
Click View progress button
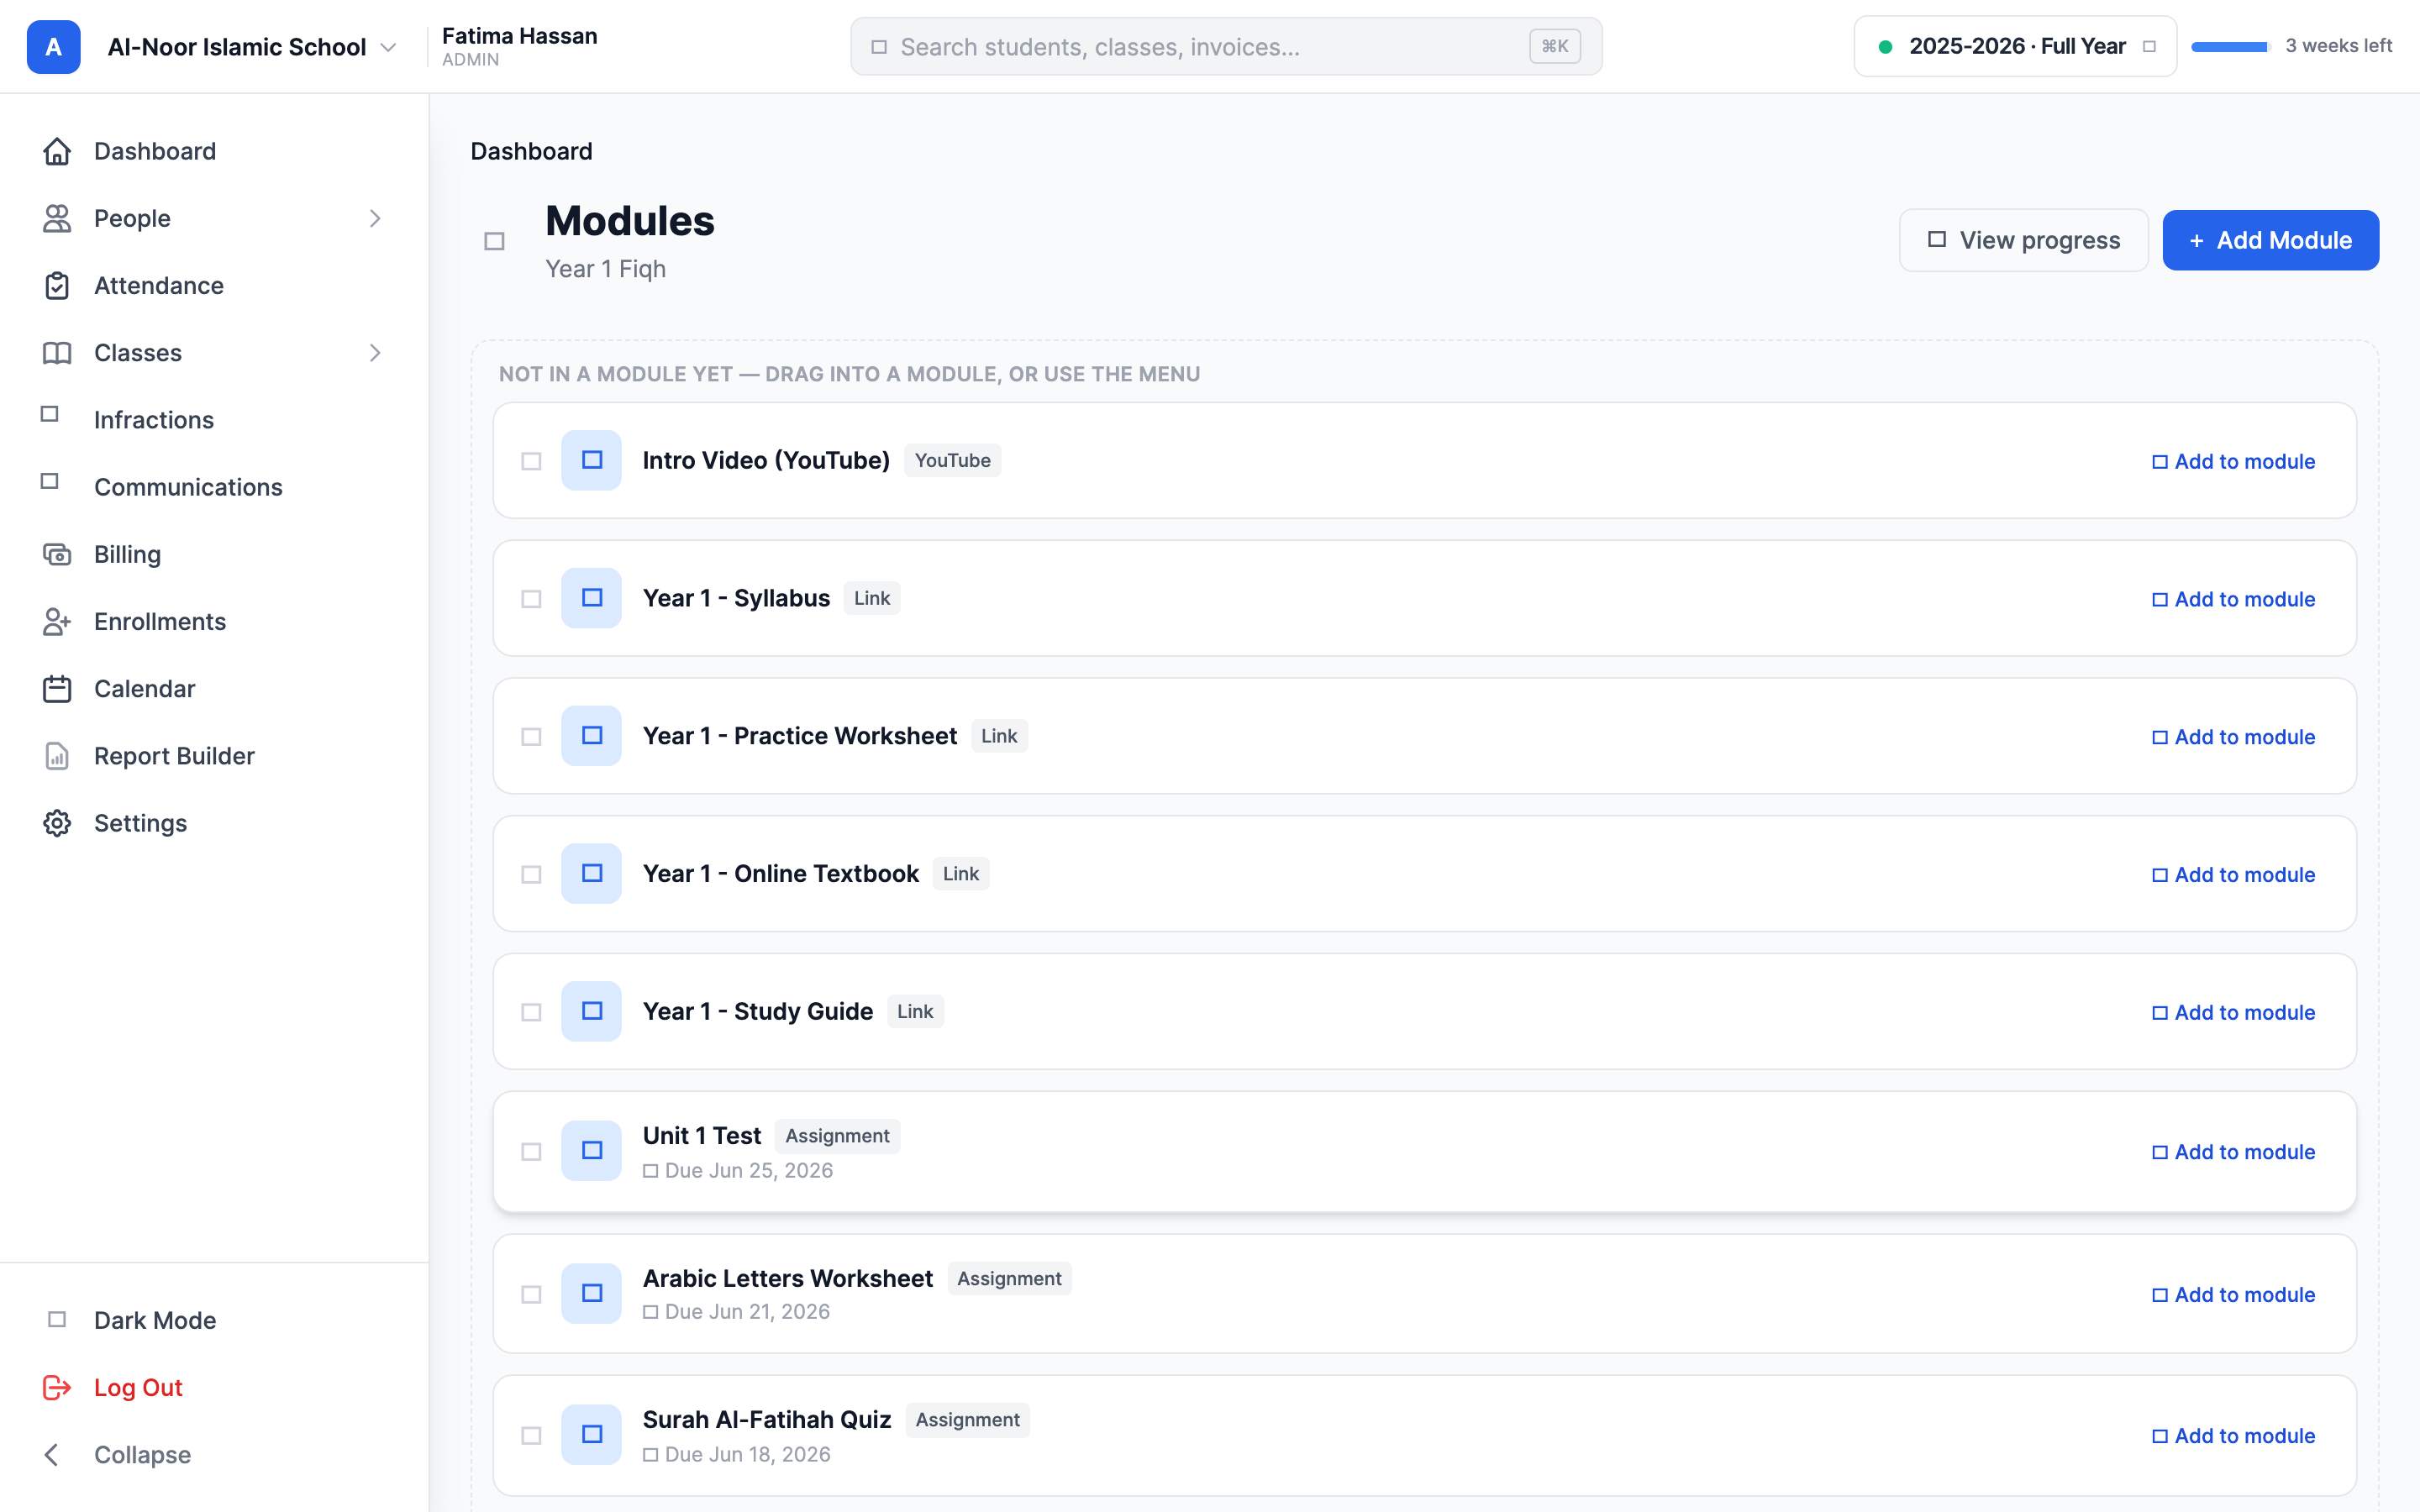click(x=2023, y=240)
